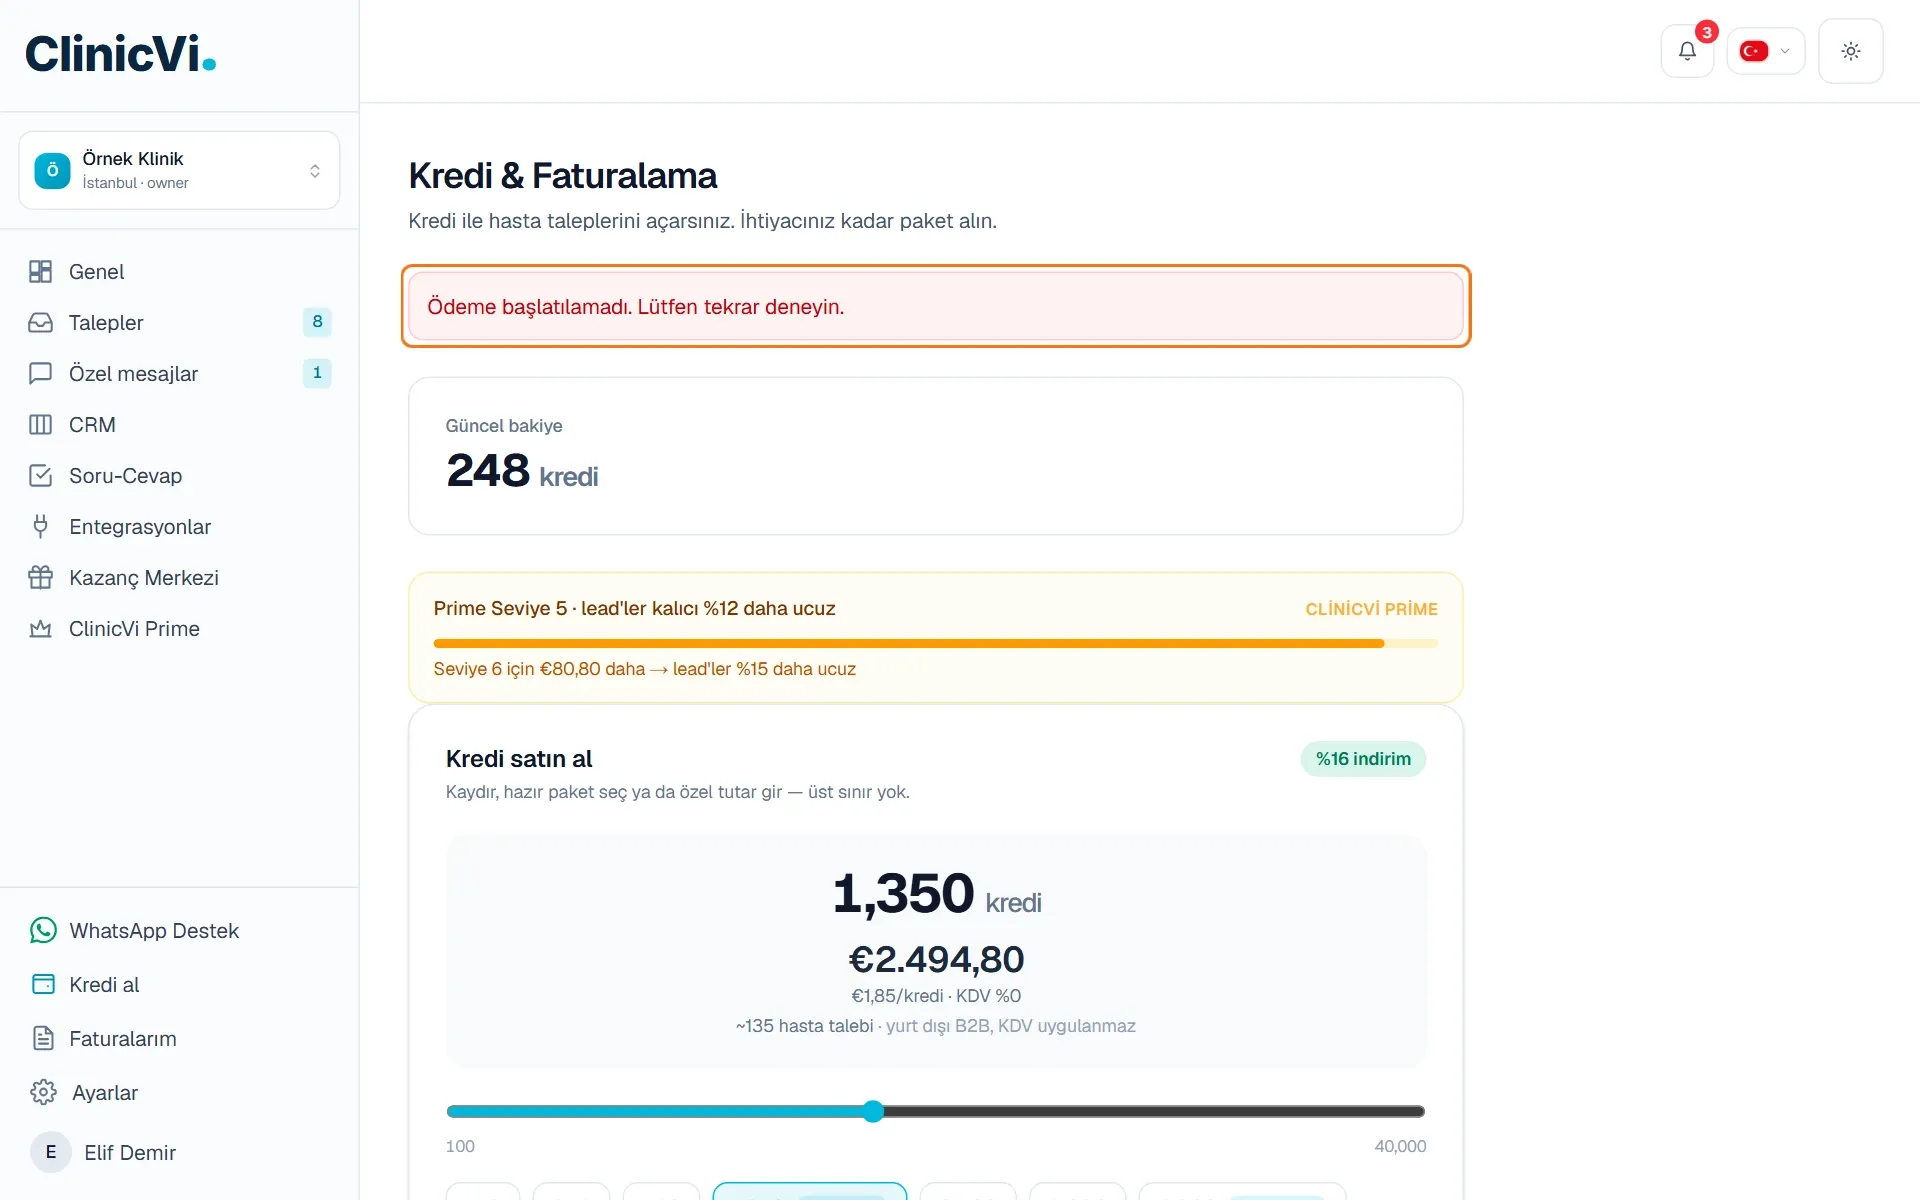The width and height of the screenshot is (1920, 1200).
Task: Click the 1,350 kredi amount
Action: [936, 894]
